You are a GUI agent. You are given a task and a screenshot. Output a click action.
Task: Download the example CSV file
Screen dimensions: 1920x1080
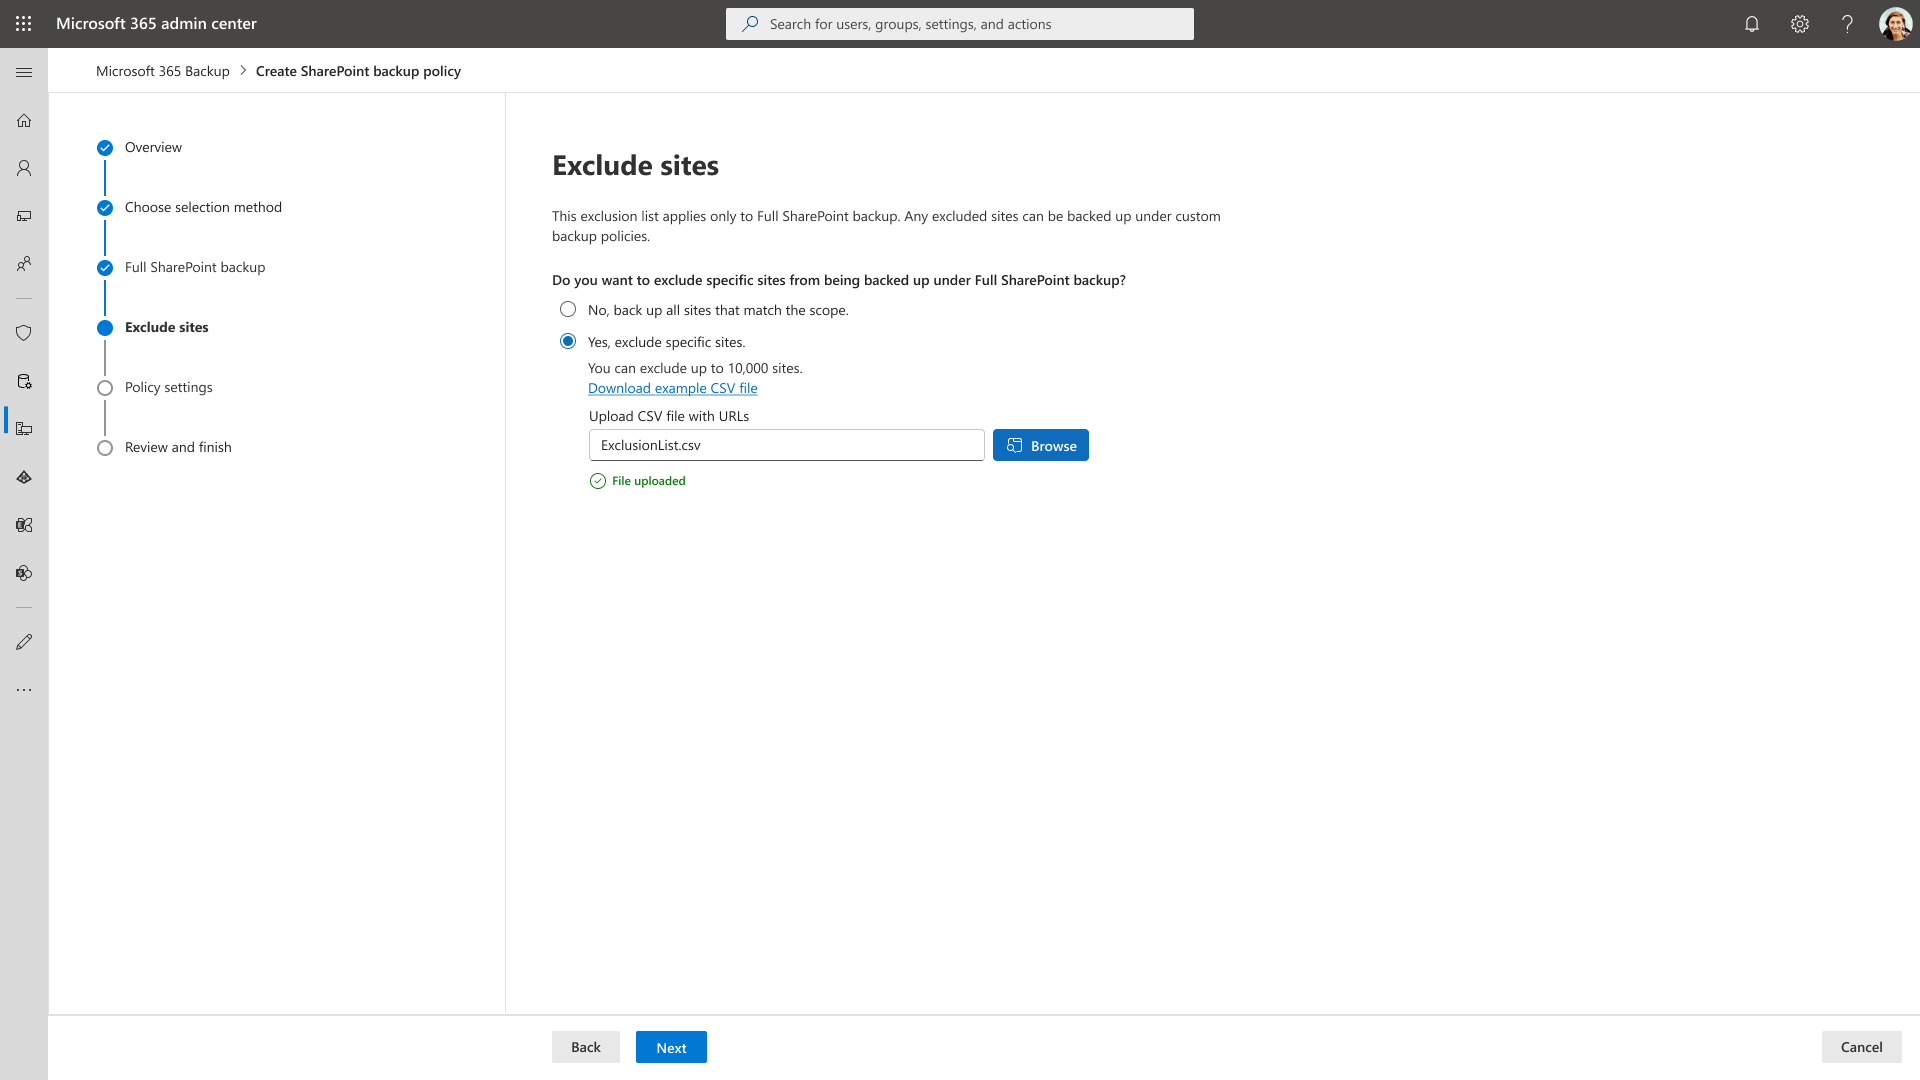pyautogui.click(x=673, y=388)
